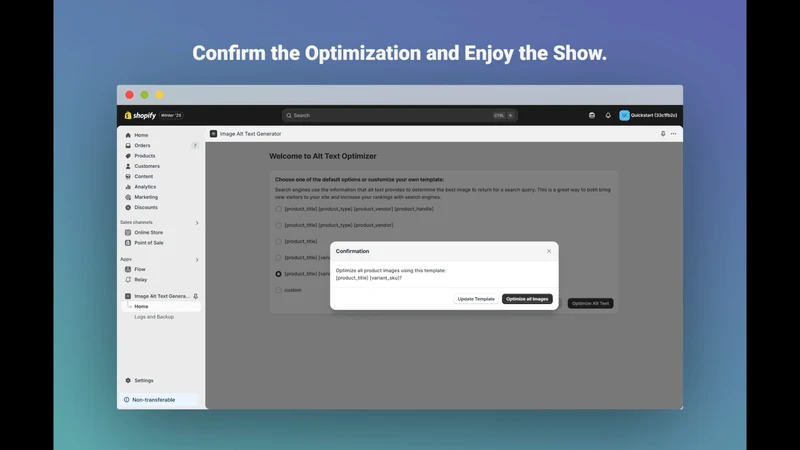Click the Image Alt Text Generator sidebar icon

click(128, 296)
